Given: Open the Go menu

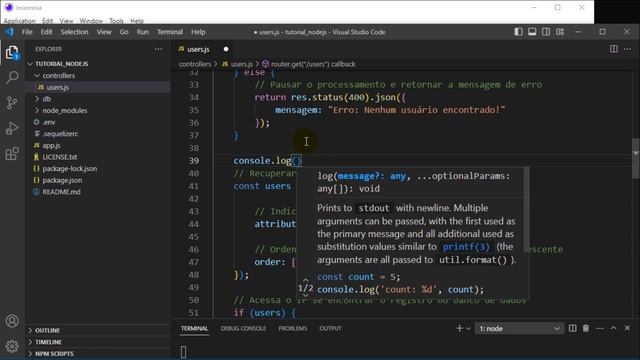Looking at the screenshot, I should [124, 32].
